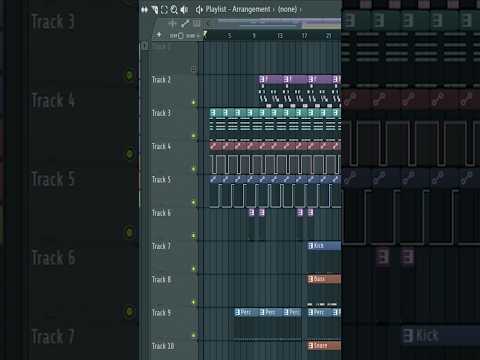Image resolution: width=480 pixels, height=360 pixels.
Task: Select the Kick clip on Track 7
Action: tap(324, 246)
